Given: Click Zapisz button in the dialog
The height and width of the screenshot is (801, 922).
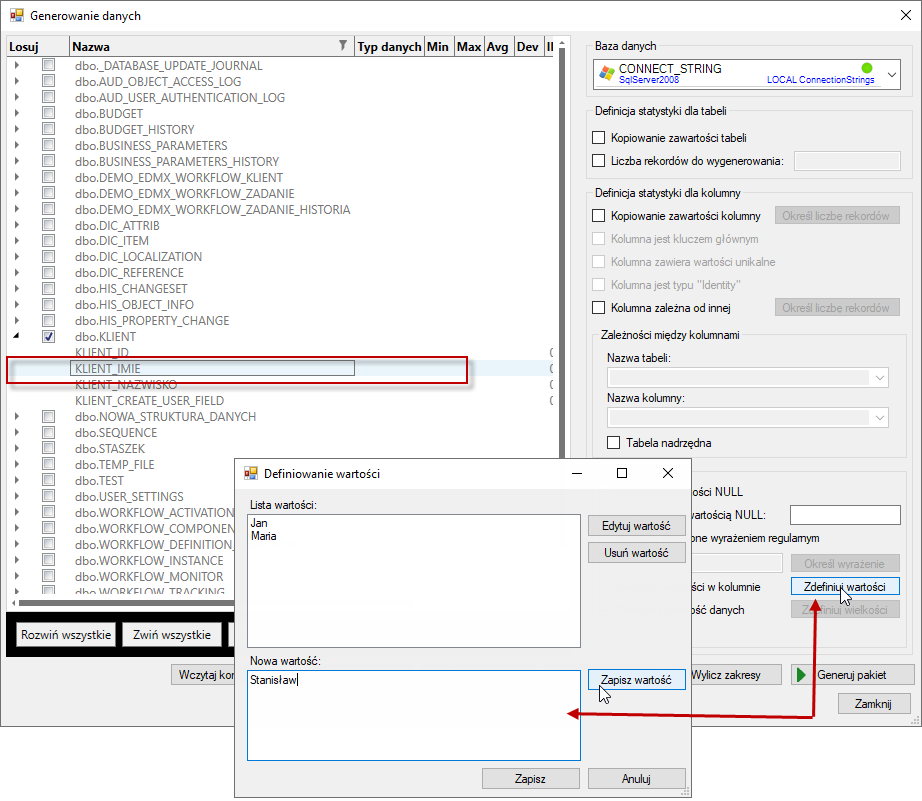Looking at the screenshot, I should coord(530,779).
